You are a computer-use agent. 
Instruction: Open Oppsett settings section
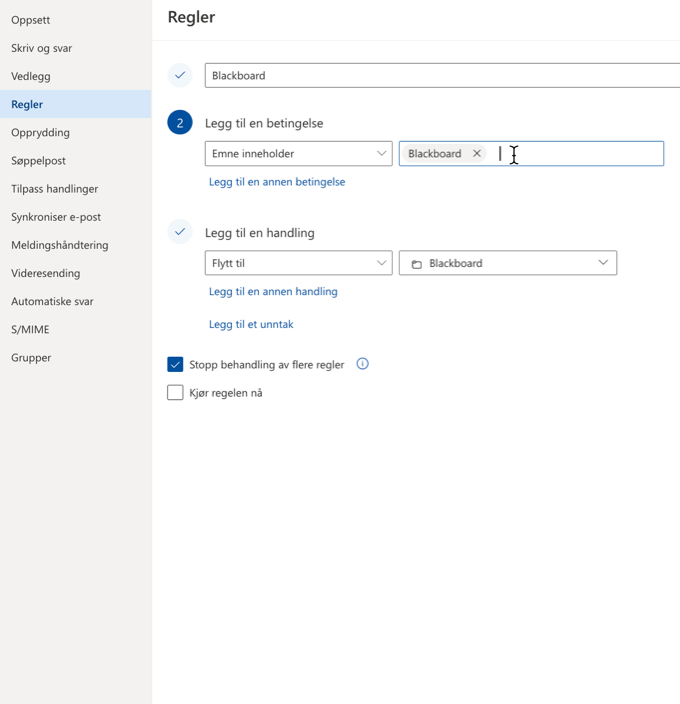pyautogui.click(x=31, y=20)
